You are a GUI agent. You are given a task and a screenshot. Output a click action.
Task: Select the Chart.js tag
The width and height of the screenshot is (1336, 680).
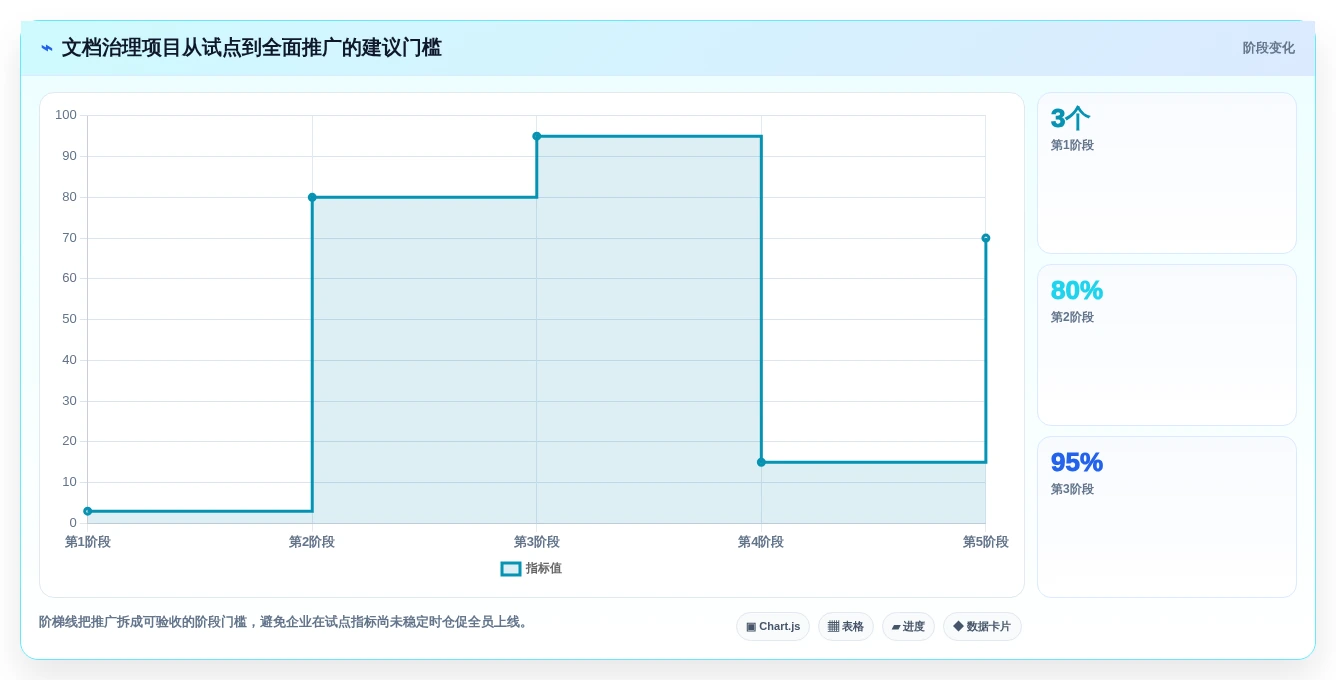pos(773,627)
